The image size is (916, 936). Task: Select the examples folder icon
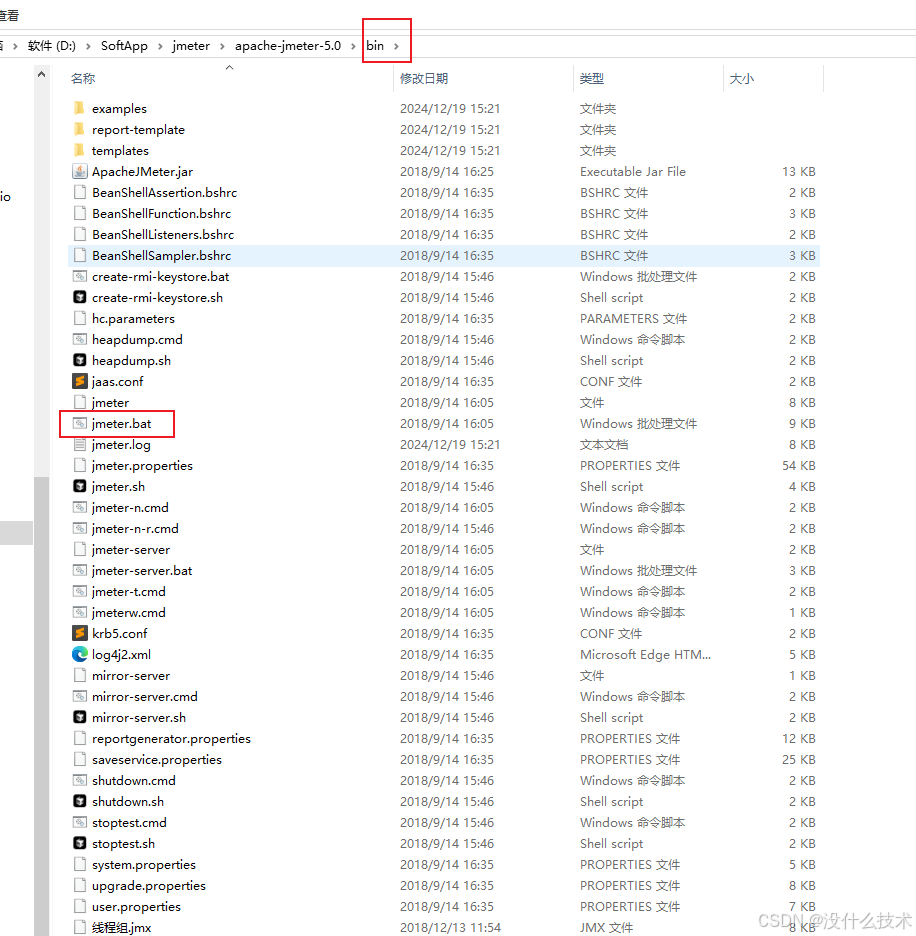[79, 108]
